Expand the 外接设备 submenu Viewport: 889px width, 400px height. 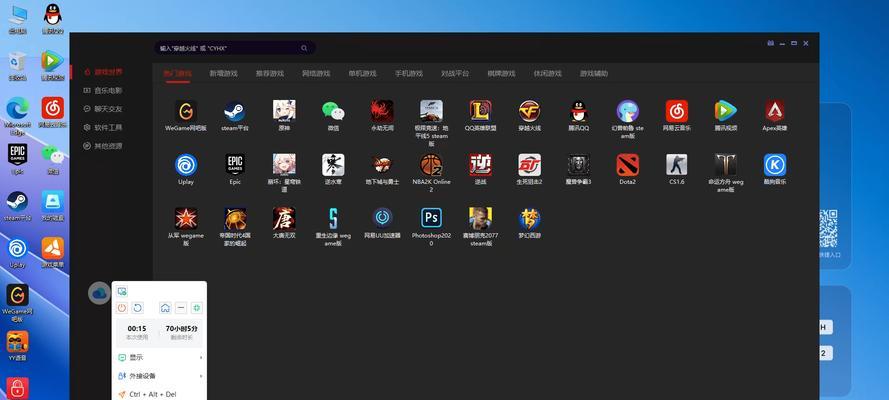pyautogui.click(x=160, y=376)
